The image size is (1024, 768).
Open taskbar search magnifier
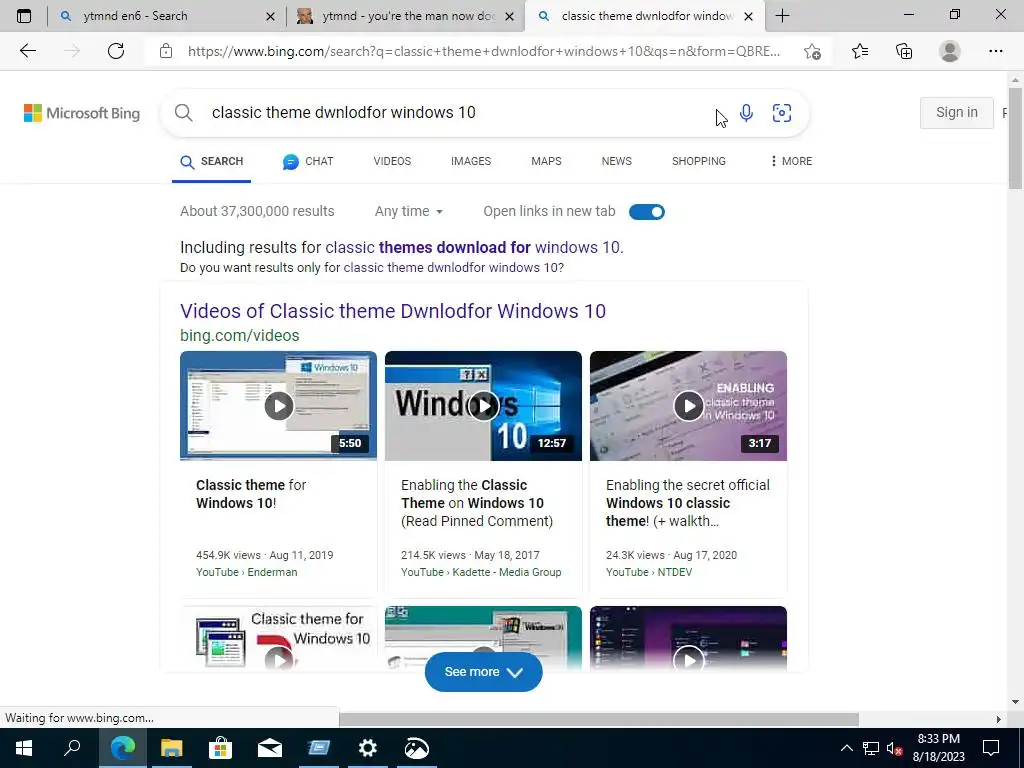72,748
